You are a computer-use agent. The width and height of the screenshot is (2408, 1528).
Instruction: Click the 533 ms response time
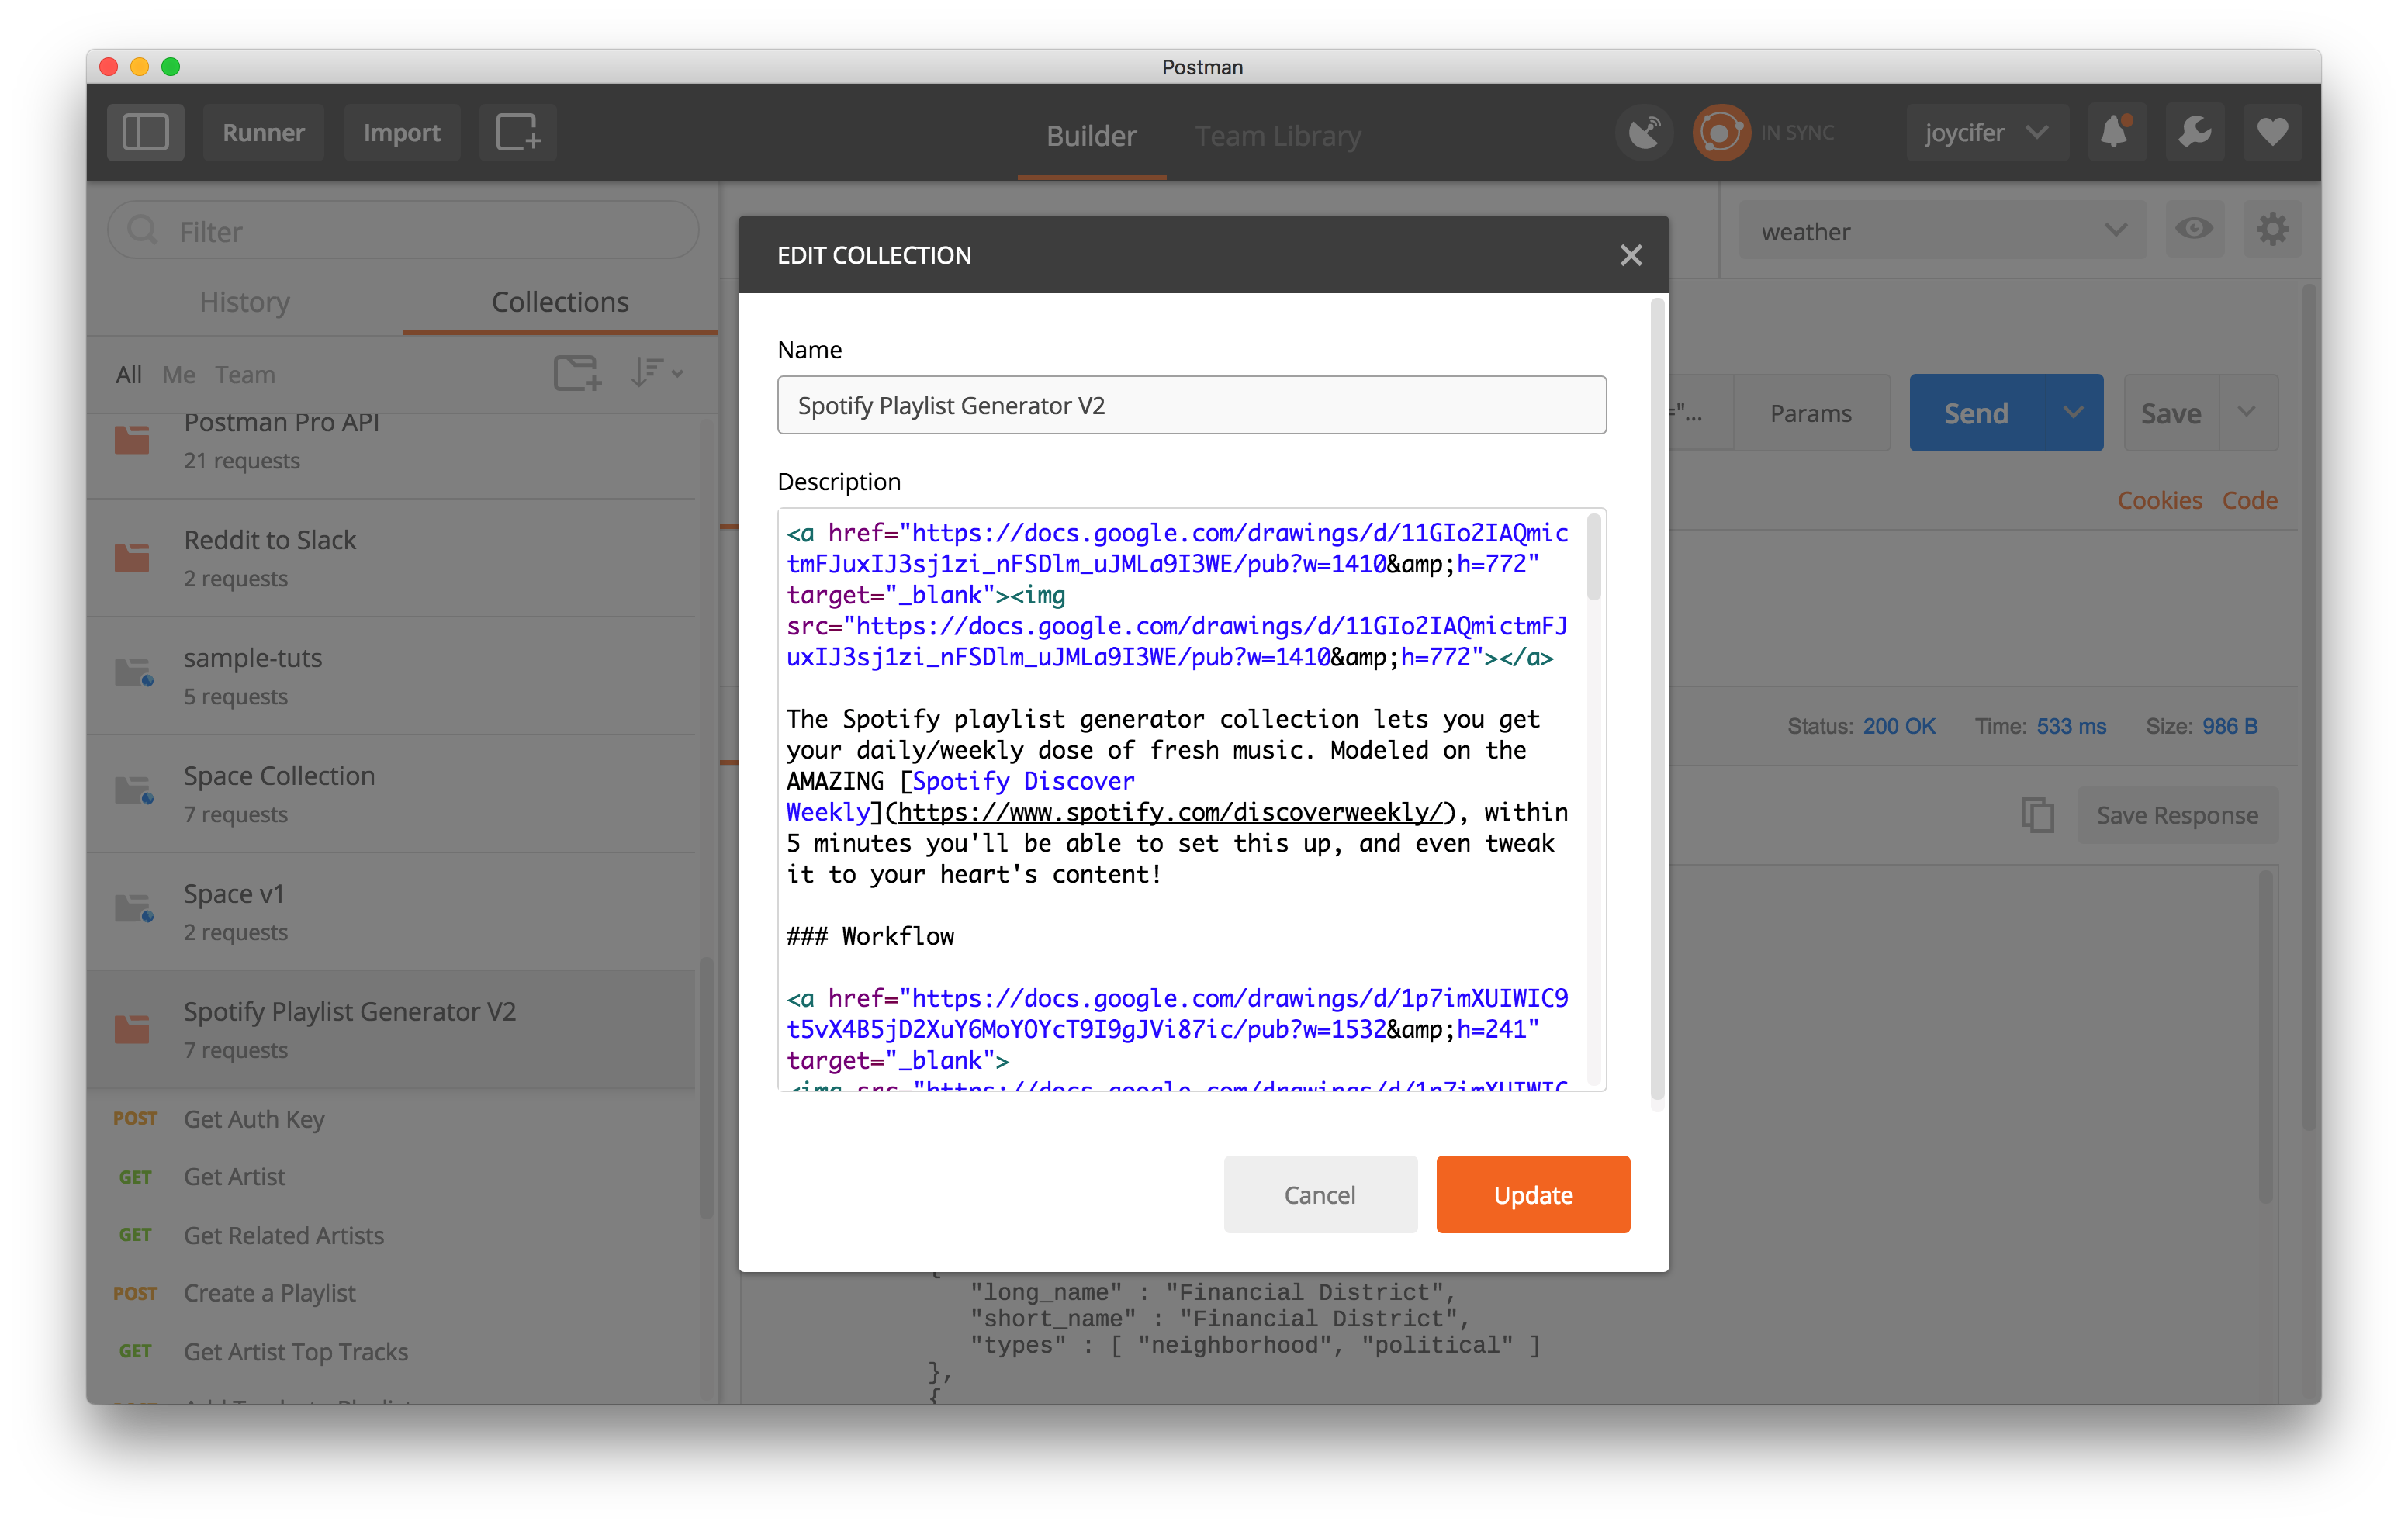click(2071, 726)
